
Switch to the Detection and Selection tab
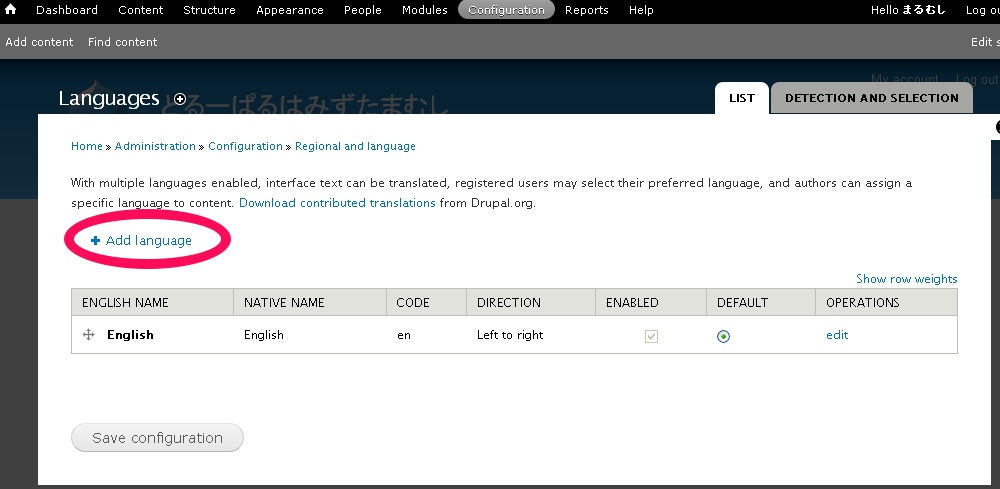pos(871,98)
